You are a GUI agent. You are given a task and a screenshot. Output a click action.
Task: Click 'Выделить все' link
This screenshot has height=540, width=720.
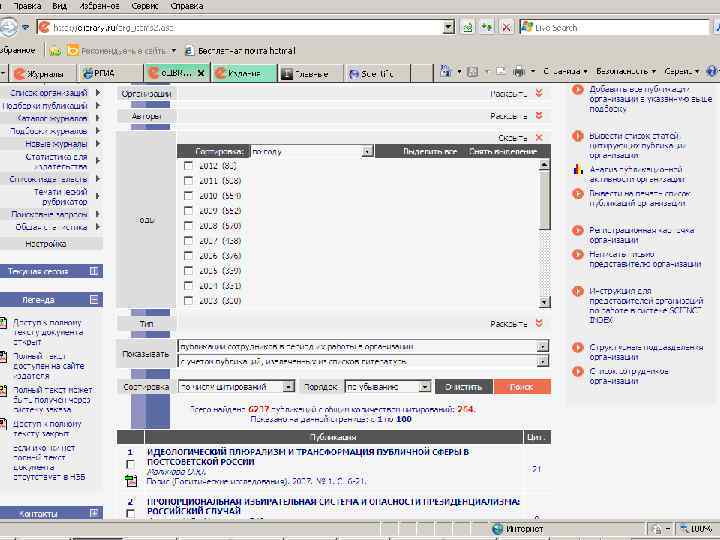pos(430,152)
